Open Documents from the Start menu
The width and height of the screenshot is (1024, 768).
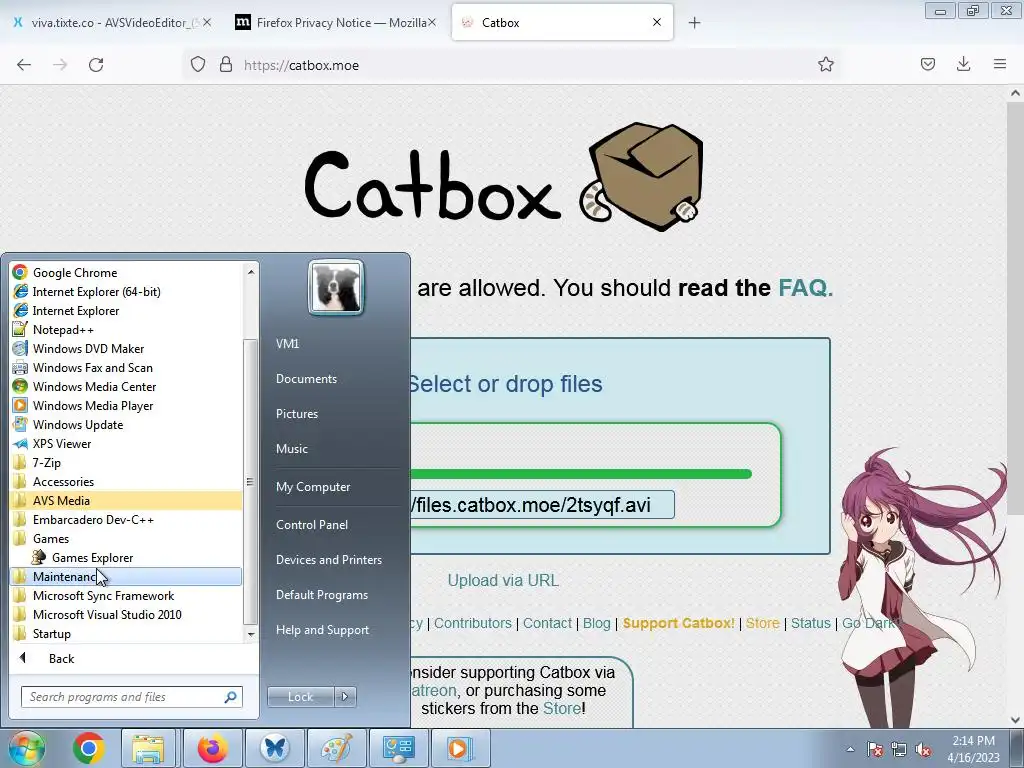[x=306, y=379]
